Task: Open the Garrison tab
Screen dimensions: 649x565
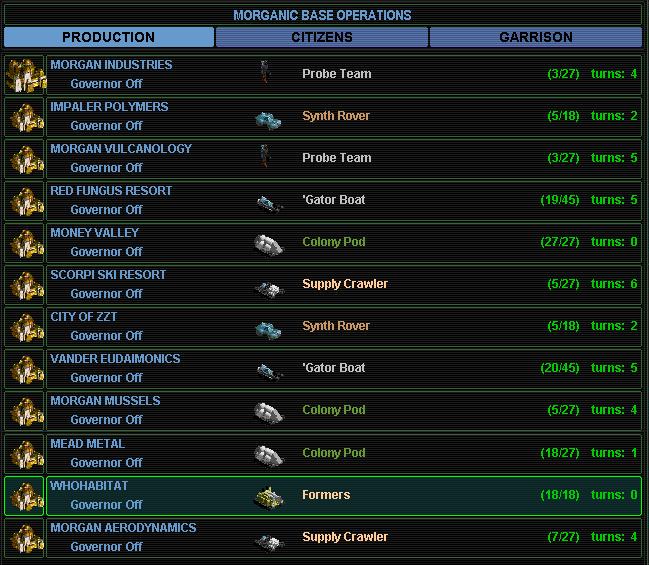Action: [535, 37]
